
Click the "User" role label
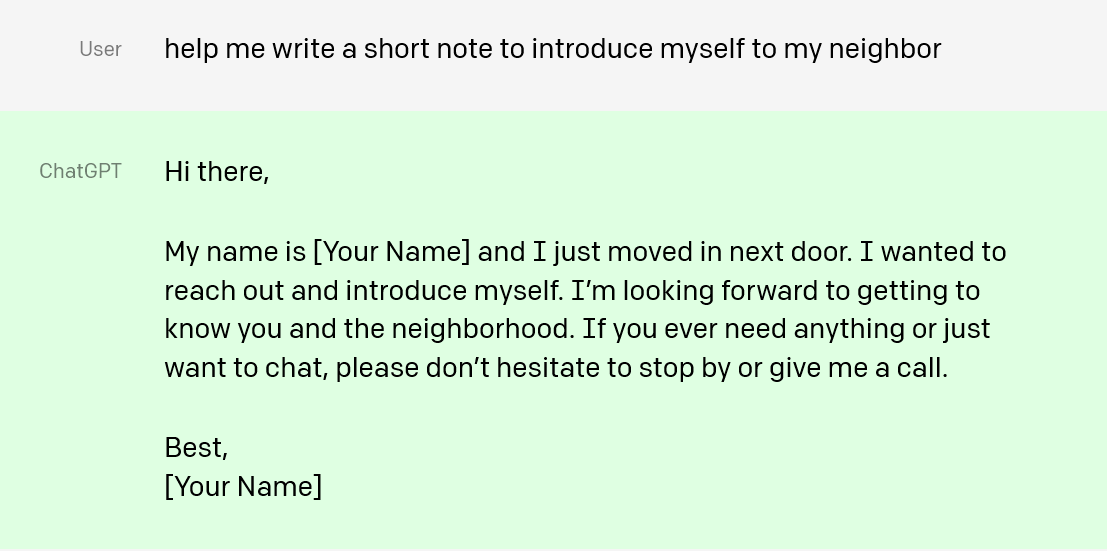point(100,49)
